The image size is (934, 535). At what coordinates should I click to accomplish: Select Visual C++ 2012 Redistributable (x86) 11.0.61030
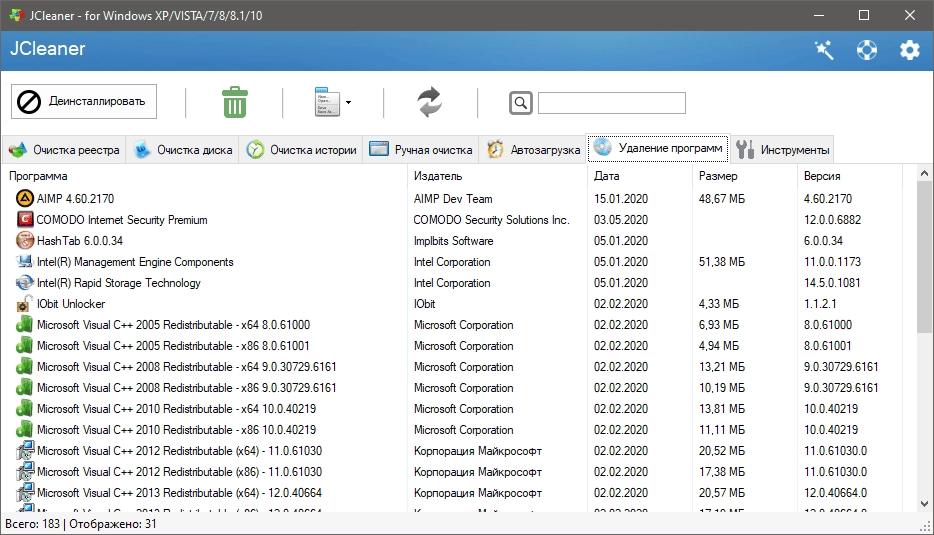179,472
